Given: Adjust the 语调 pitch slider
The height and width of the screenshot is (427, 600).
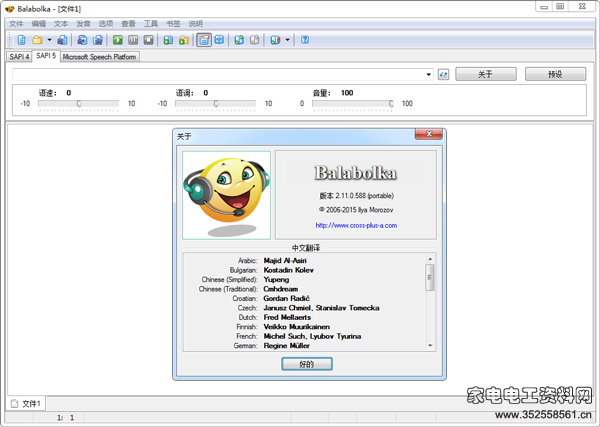Looking at the screenshot, I should click(215, 104).
